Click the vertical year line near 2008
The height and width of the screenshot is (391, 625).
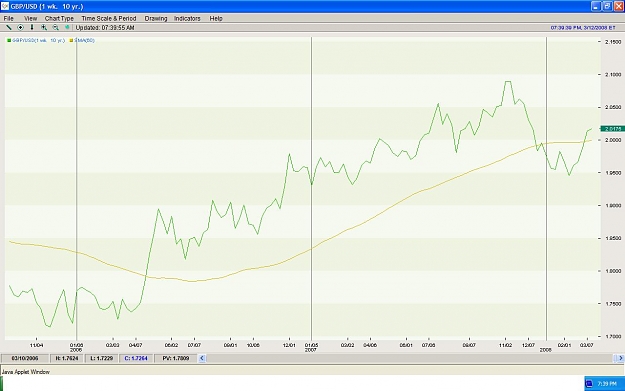546,188
